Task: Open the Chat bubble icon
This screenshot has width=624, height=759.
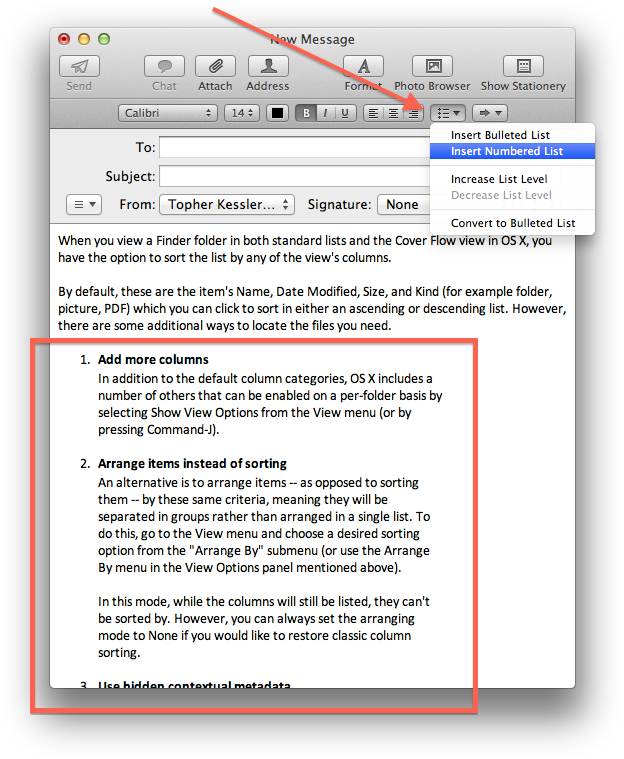Action: coord(164,67)
